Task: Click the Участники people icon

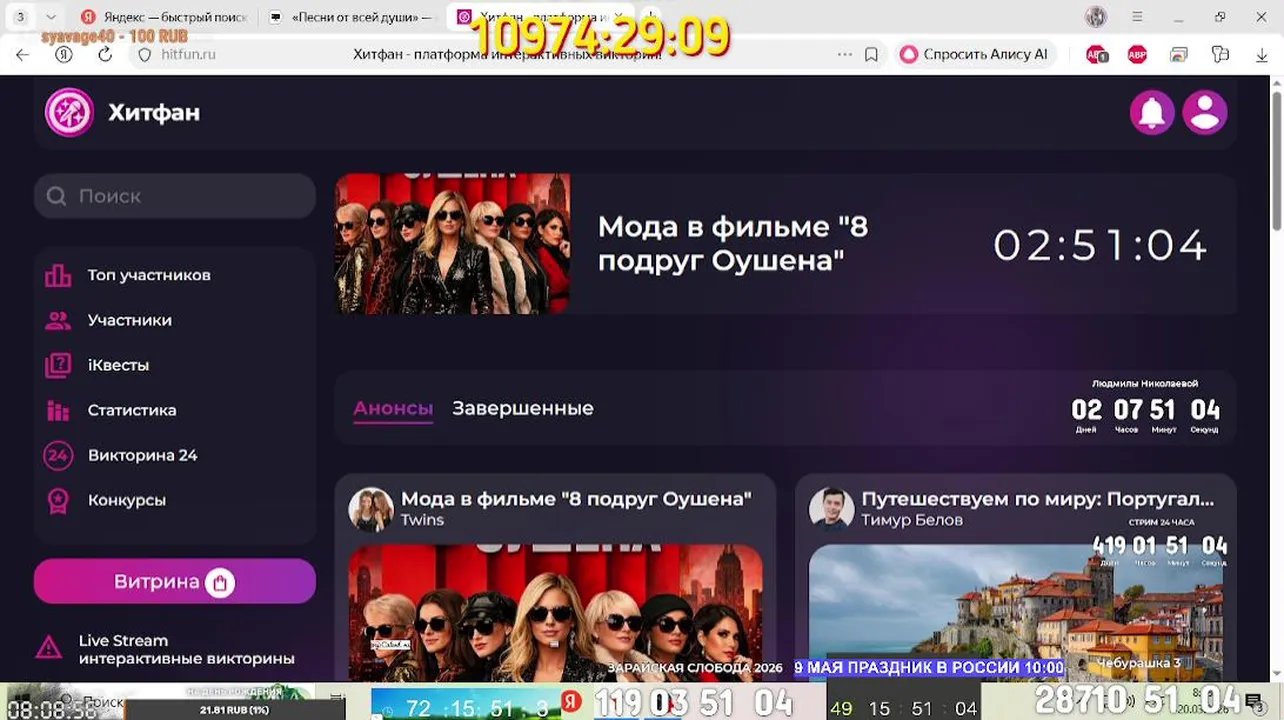Action: click(58, 320)
